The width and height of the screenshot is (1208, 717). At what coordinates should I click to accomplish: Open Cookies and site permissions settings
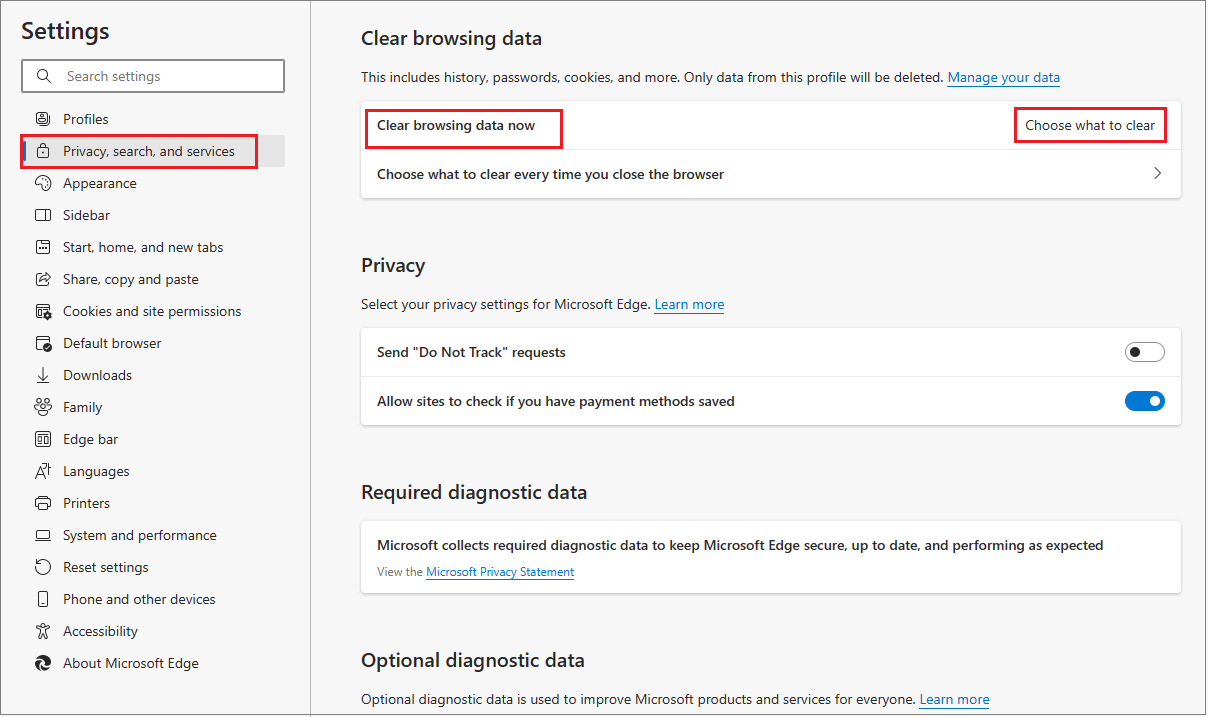[x=153, y=311]
